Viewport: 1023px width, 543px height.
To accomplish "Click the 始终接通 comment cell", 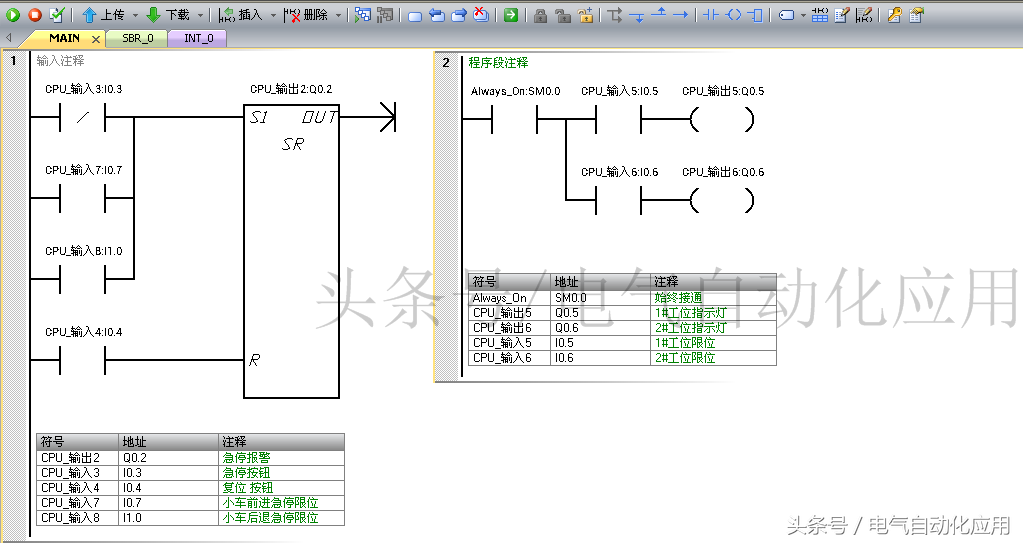I will coord(713,298).
